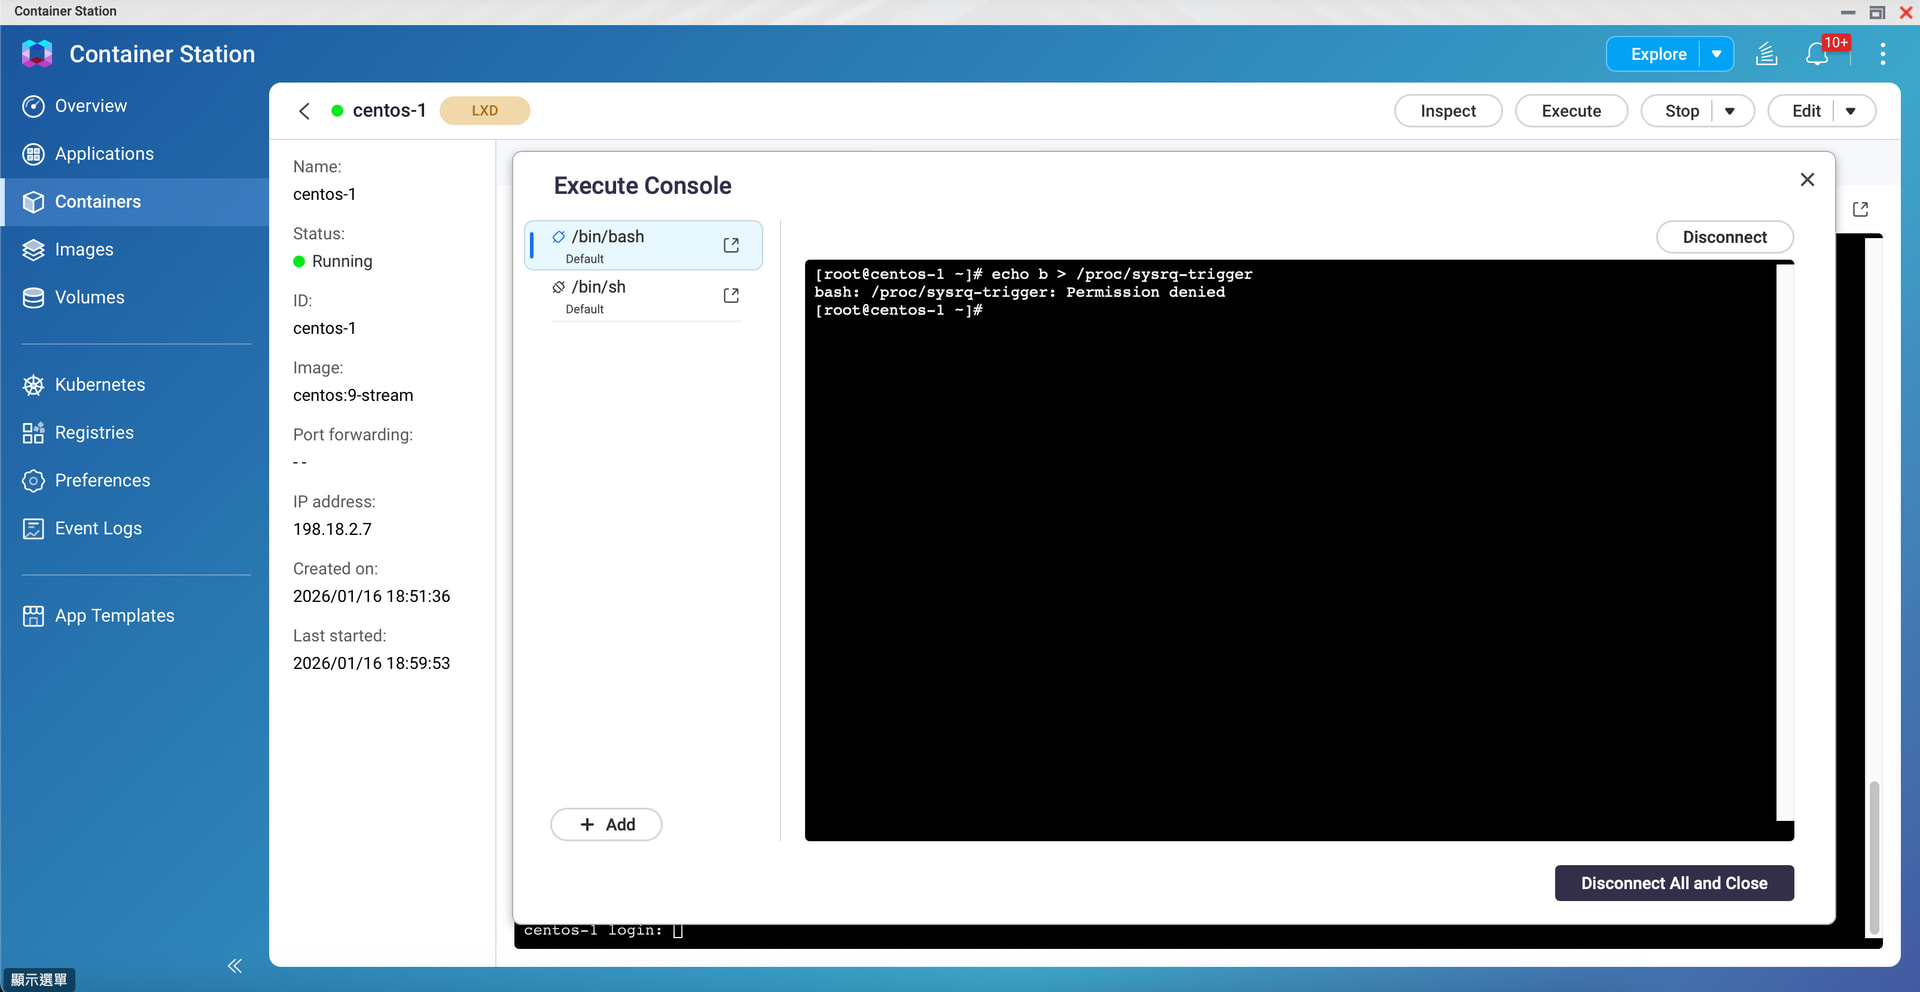Pop out the /bin/bash console session
Viewport: 1920px width, 992px height.
coord(731,246)
